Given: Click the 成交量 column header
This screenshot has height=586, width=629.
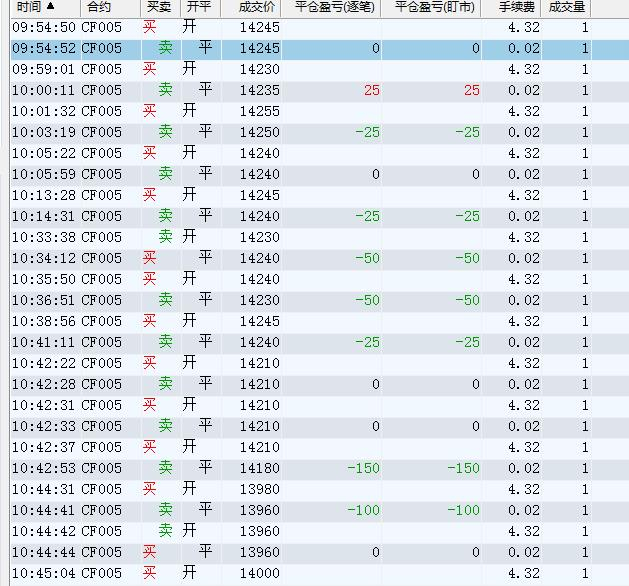Looking at the screenshot, I should [x=566, y=8].
